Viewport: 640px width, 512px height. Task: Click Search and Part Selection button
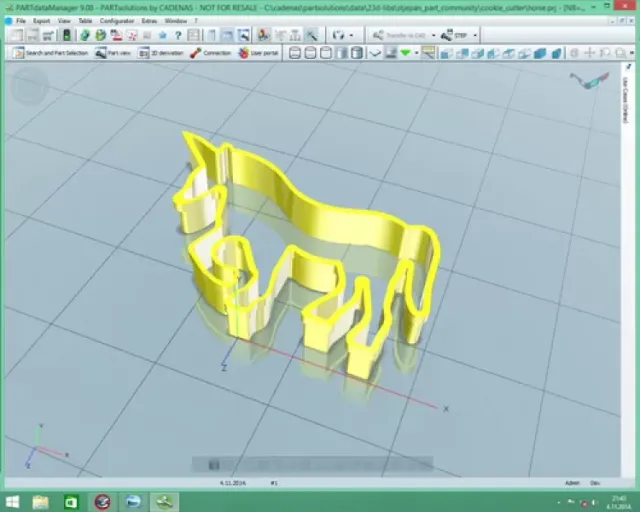click(x=50, y=53)
